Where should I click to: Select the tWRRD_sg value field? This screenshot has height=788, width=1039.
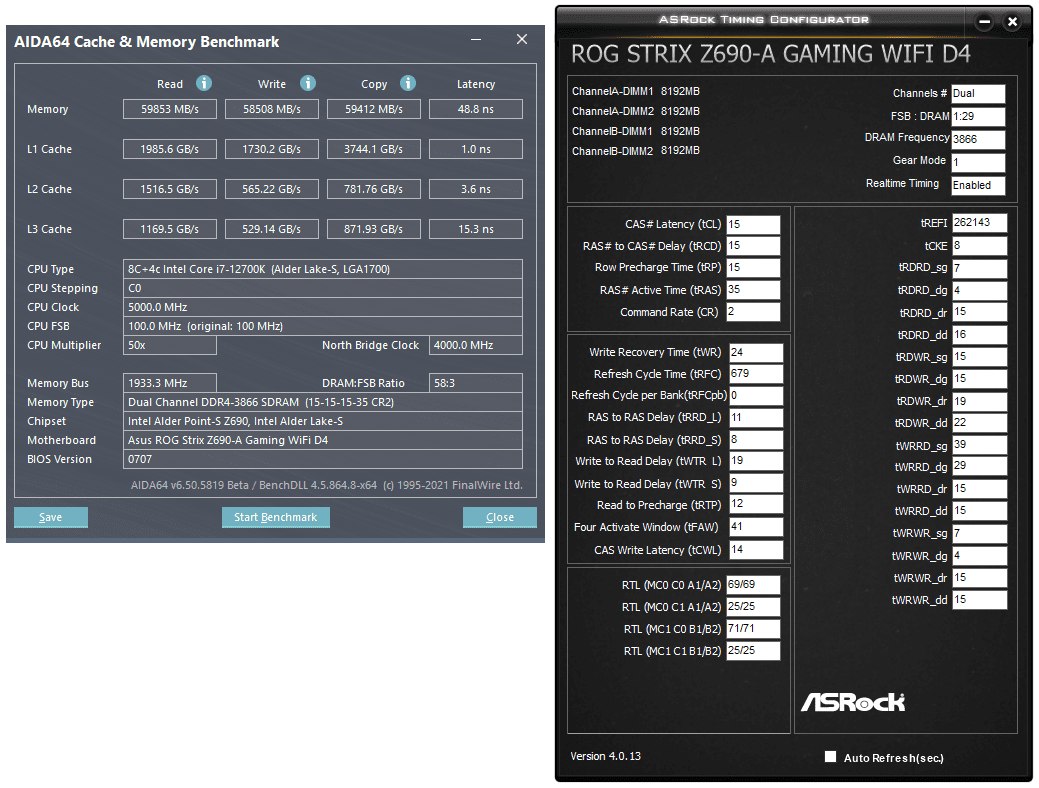979,445
